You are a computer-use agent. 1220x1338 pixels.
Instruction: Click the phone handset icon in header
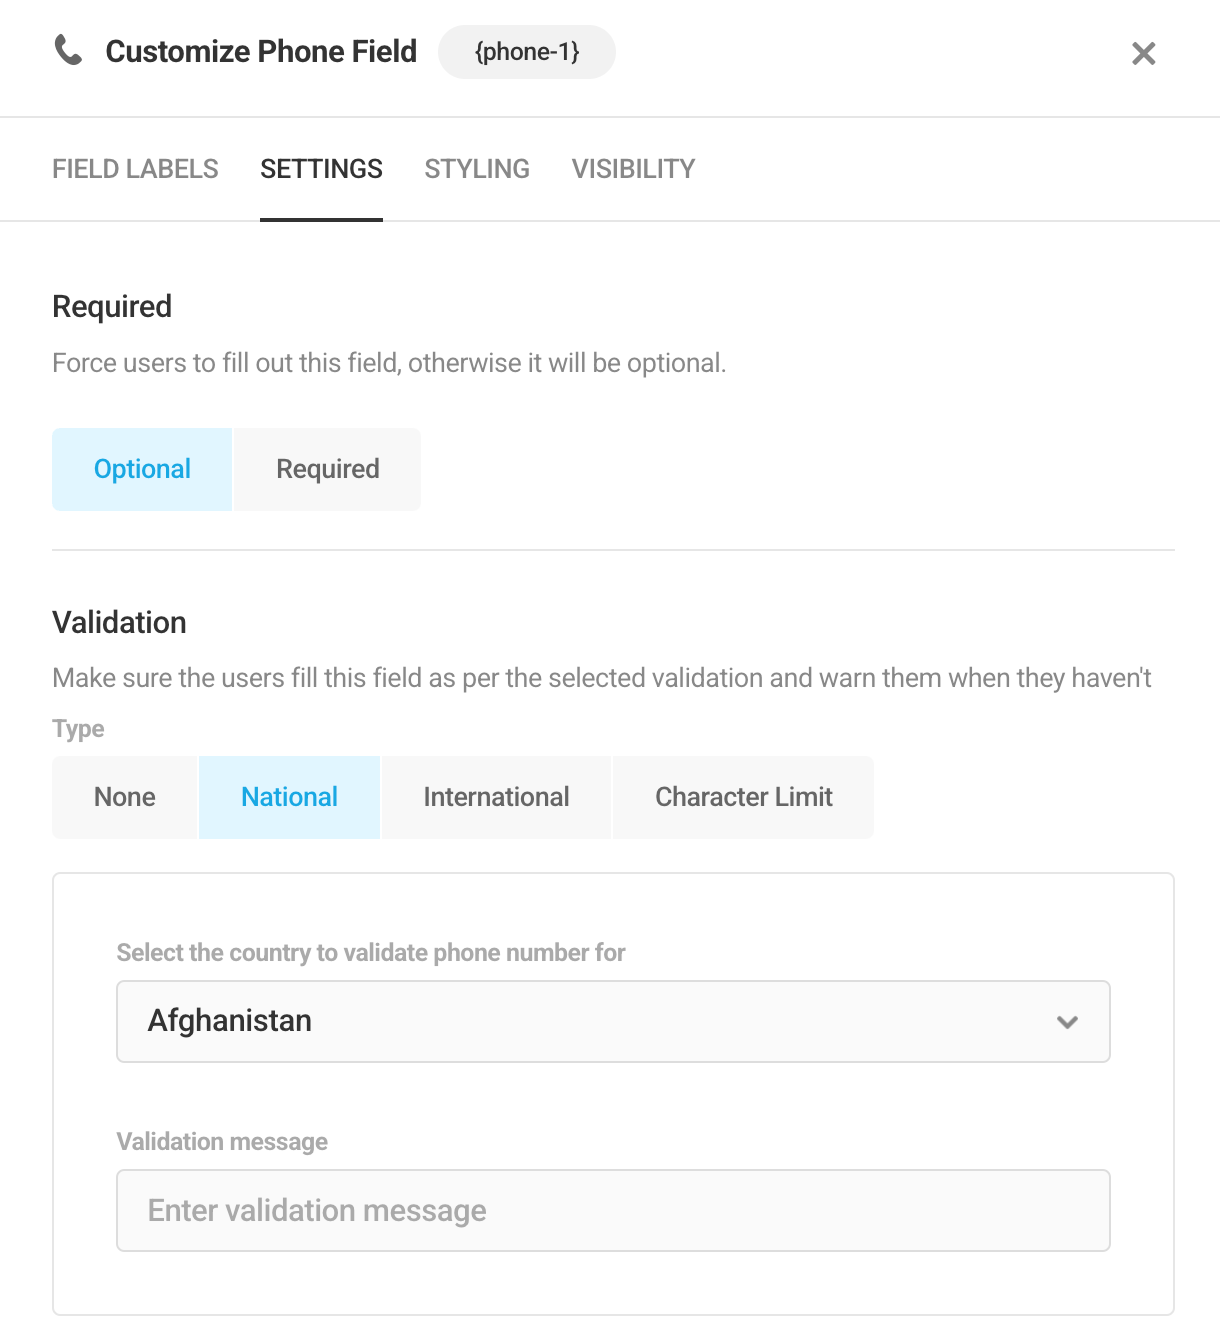(68, 50)
